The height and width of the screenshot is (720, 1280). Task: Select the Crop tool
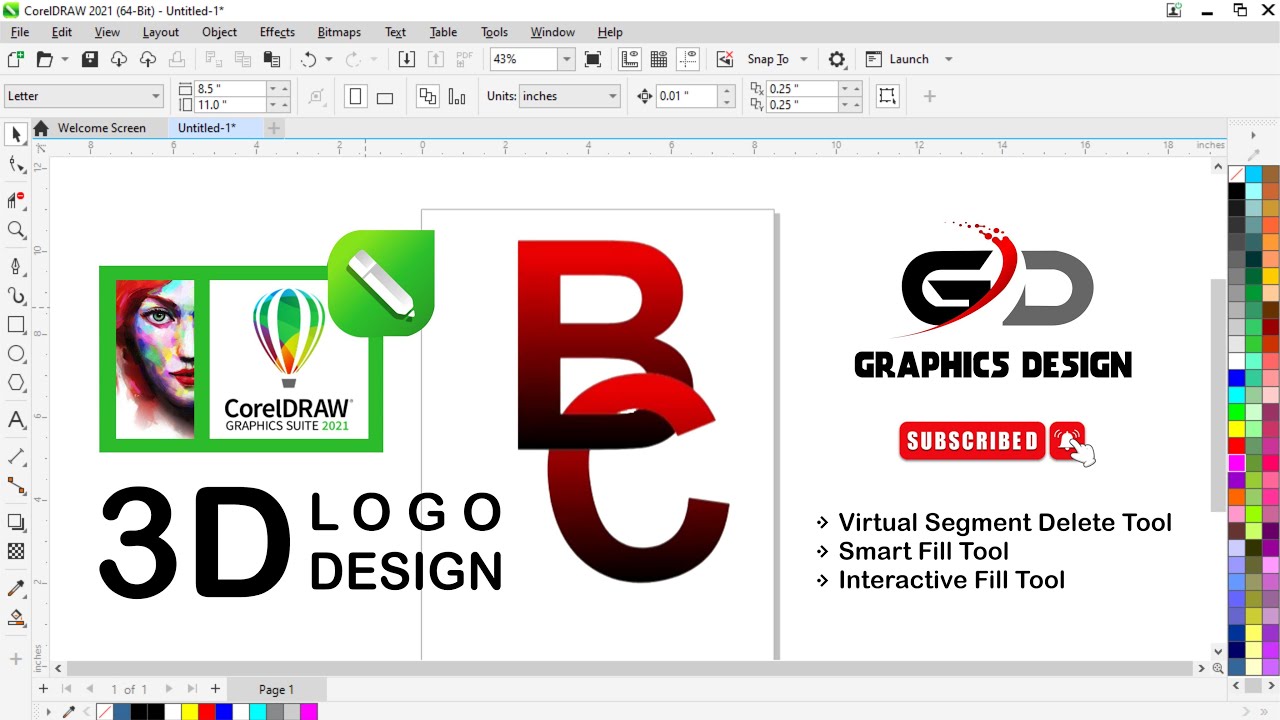[x=16, y=199]
